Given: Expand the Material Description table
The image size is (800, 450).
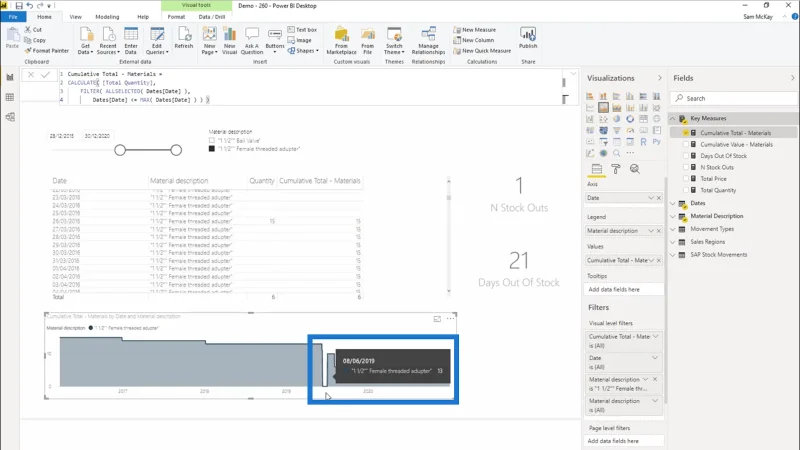Looking at the screenshot, I should click(673, 216).
